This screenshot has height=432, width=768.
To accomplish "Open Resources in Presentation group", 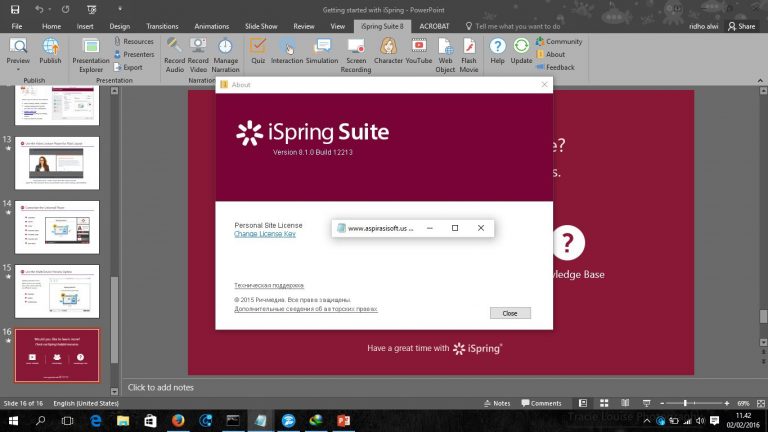I will [x=134, y=42].
